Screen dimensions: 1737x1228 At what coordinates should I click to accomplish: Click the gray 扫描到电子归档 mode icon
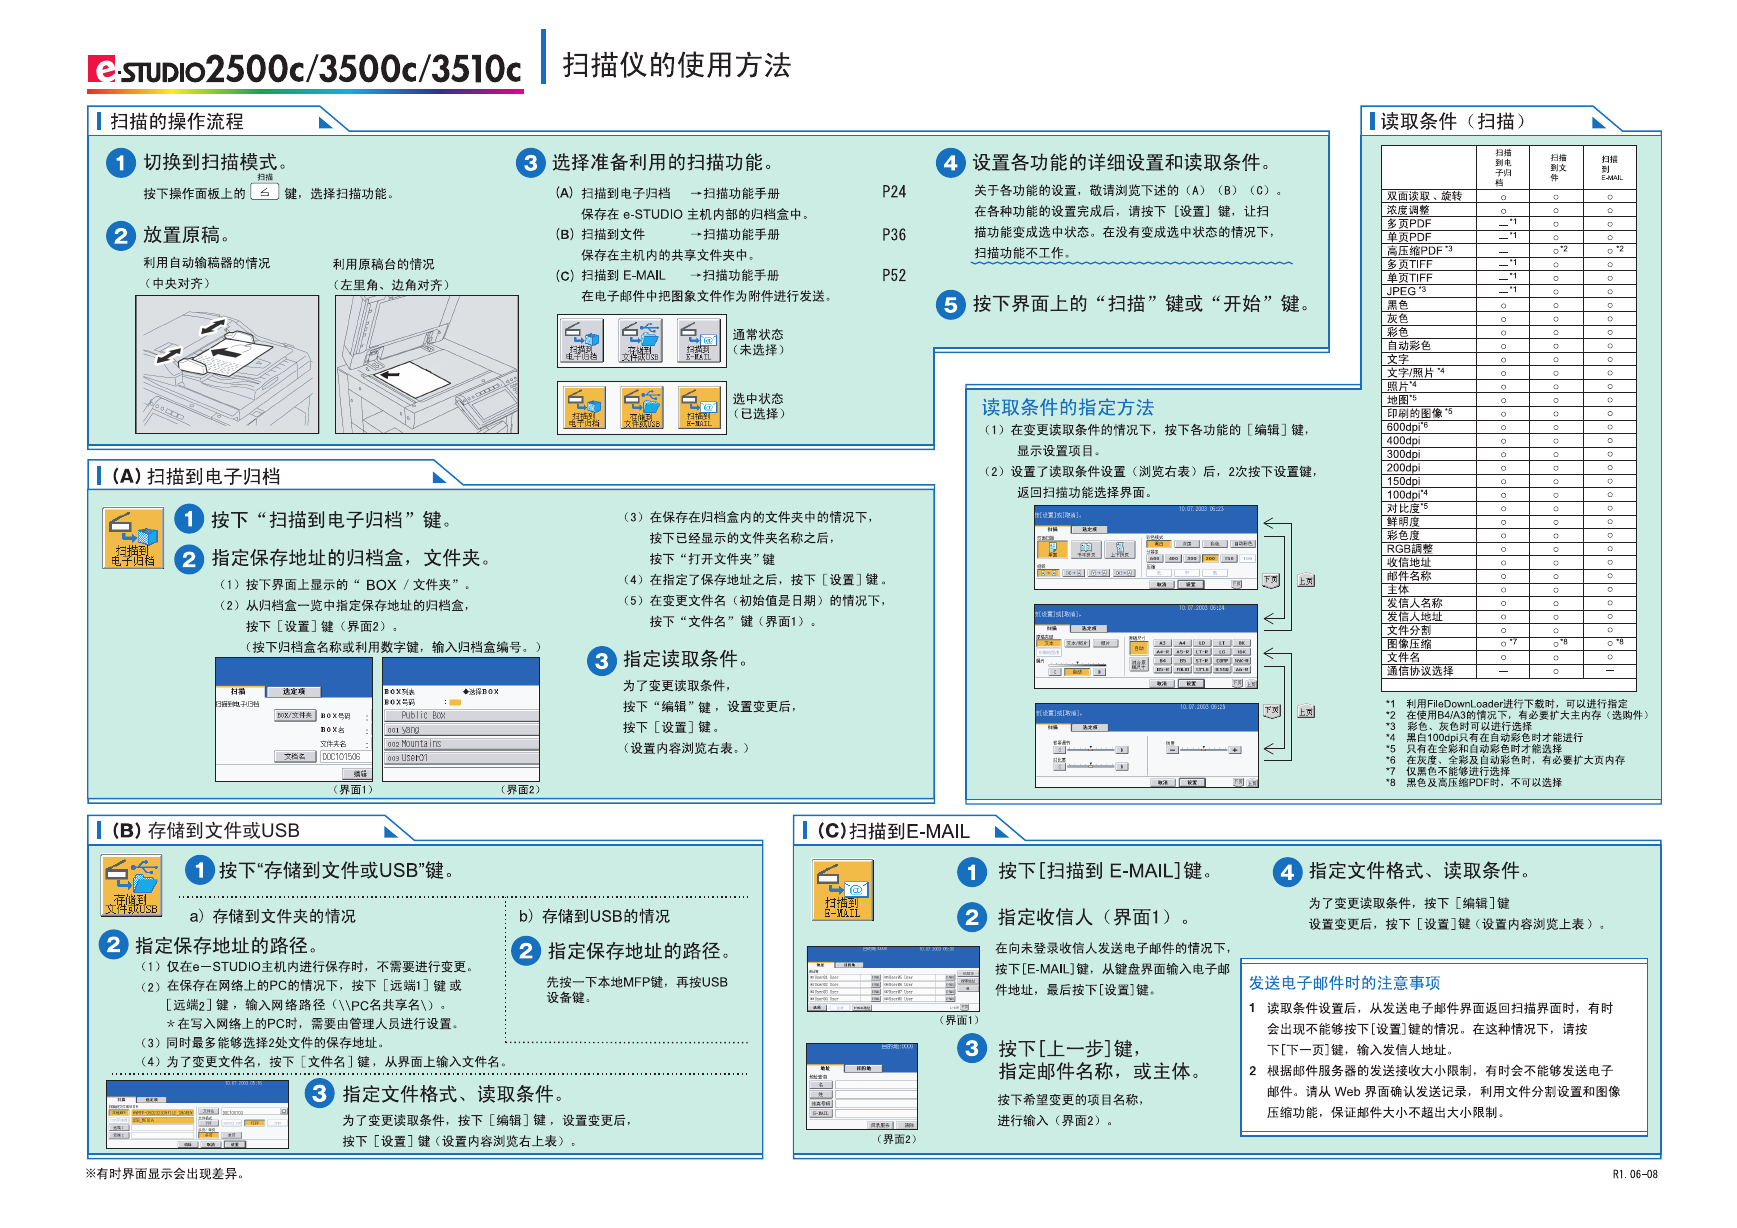[x=582, y=340]
